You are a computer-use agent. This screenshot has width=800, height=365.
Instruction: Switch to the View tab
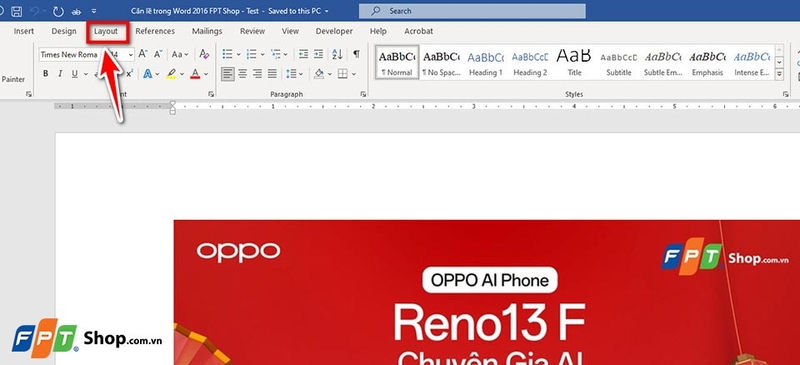point(290,31)
